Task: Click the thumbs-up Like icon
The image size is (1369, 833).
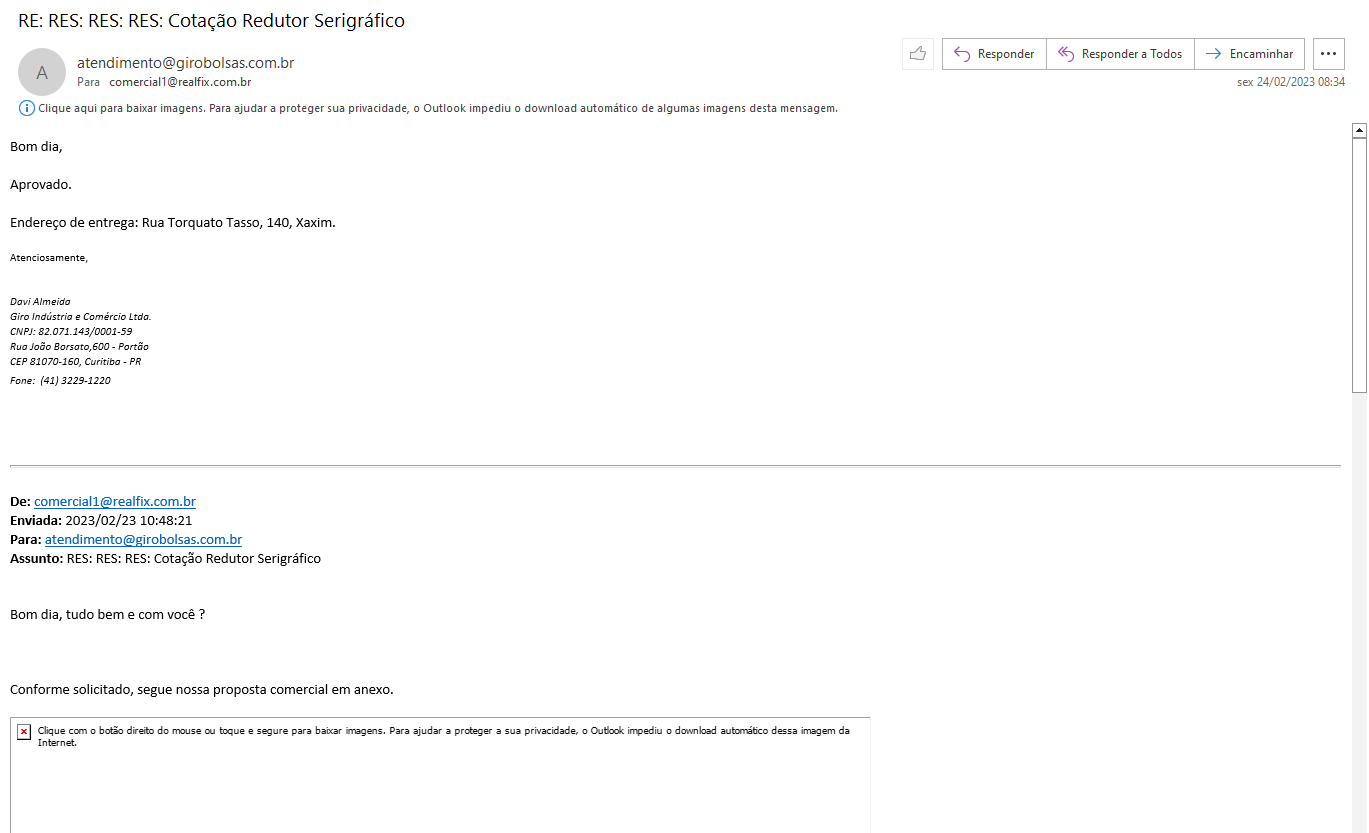Action: pyautogui.click(x=917, y=54)
